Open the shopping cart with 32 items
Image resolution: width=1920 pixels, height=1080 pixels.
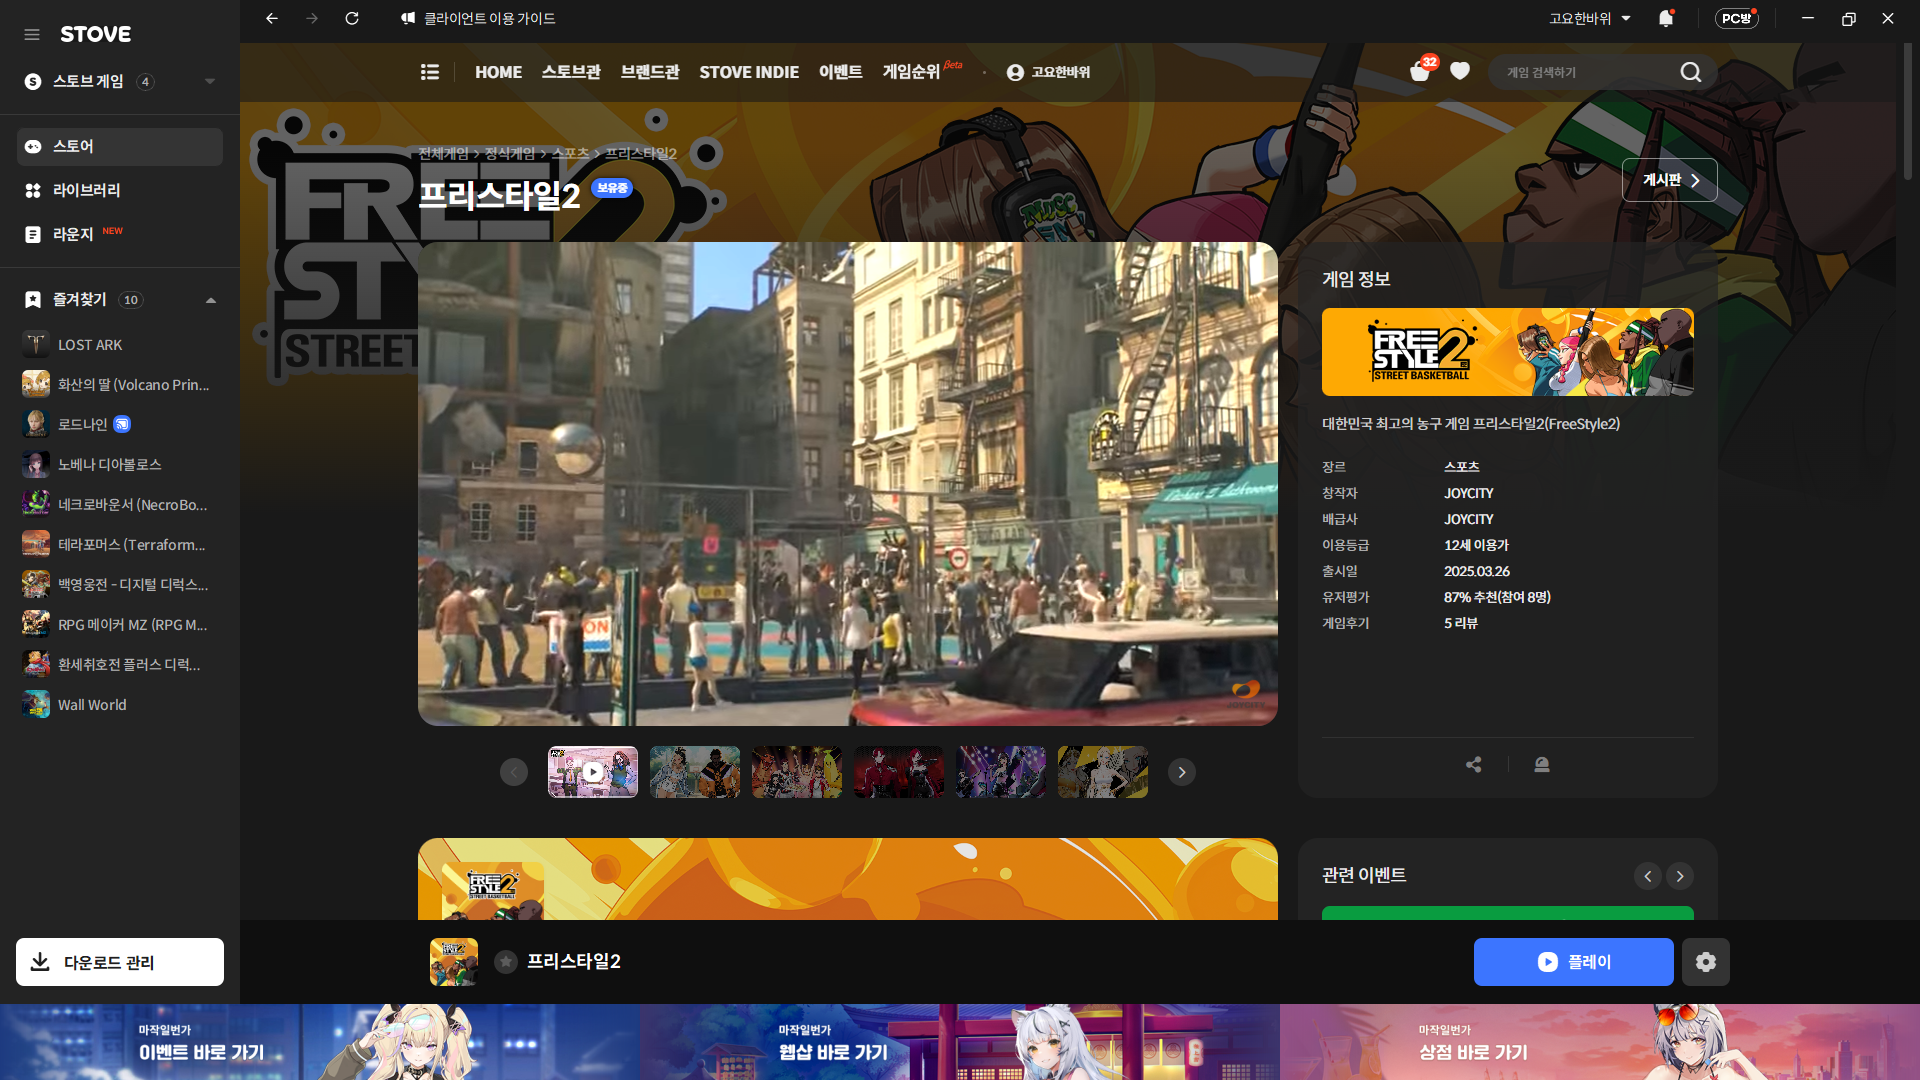[x=1420, y=71]
